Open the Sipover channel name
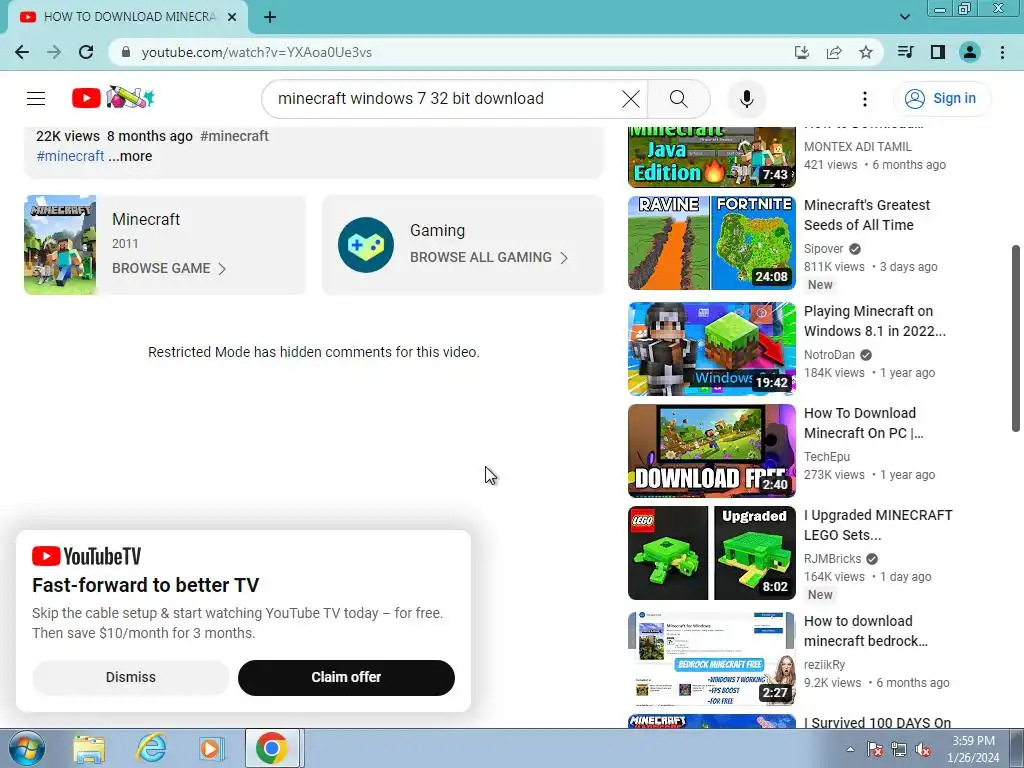 click(824, 249)
